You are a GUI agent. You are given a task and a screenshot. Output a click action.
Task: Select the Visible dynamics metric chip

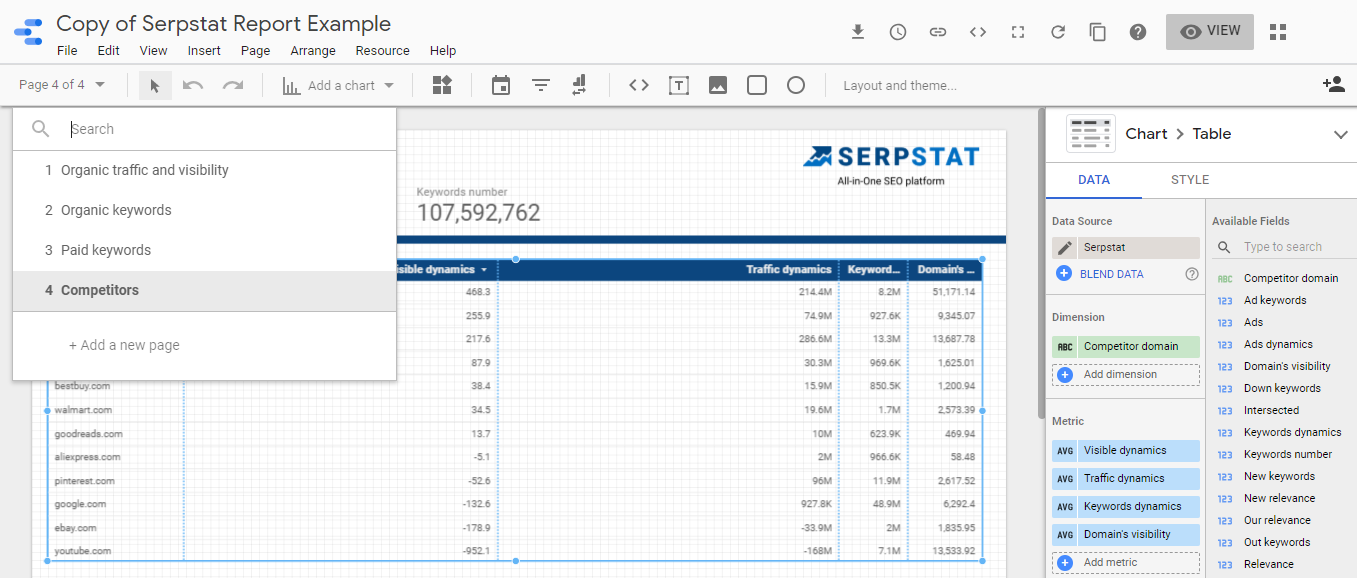click(1126, 451)
